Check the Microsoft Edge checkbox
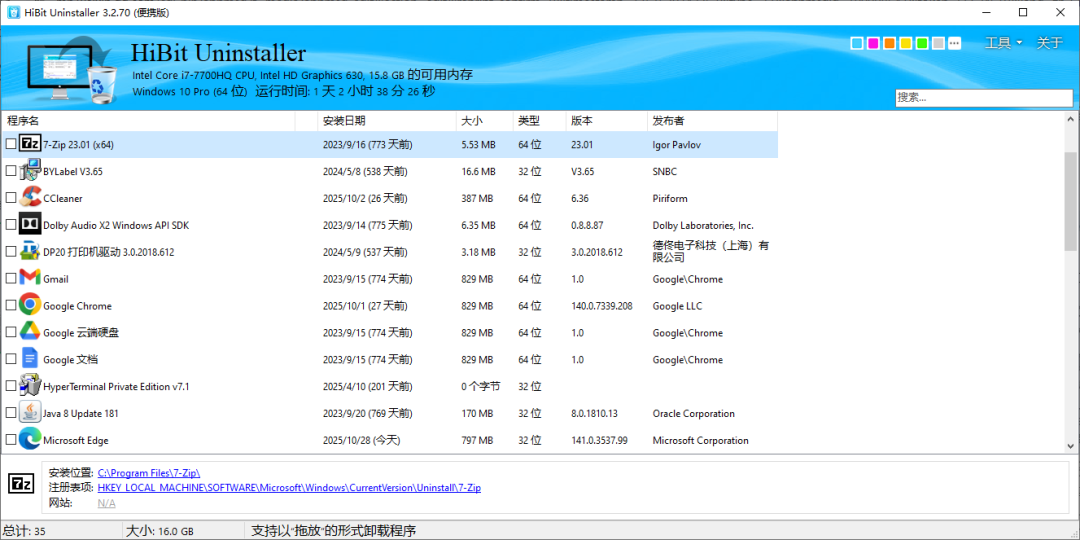The width and height of the screenshot is (1080, 540). [x=10, y=439]
